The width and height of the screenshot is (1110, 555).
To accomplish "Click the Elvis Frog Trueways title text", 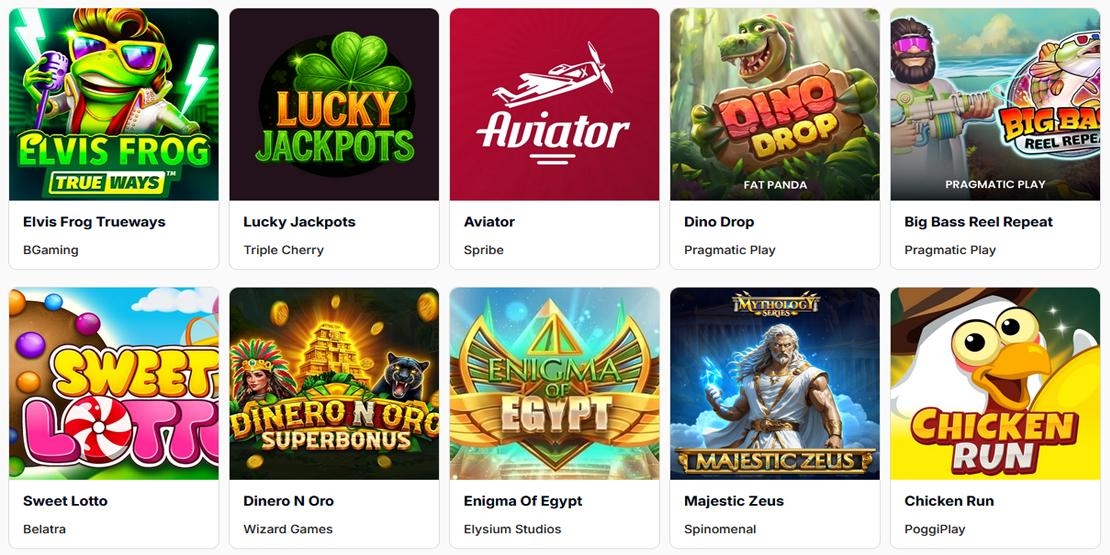I will click(x=94, y=222).
